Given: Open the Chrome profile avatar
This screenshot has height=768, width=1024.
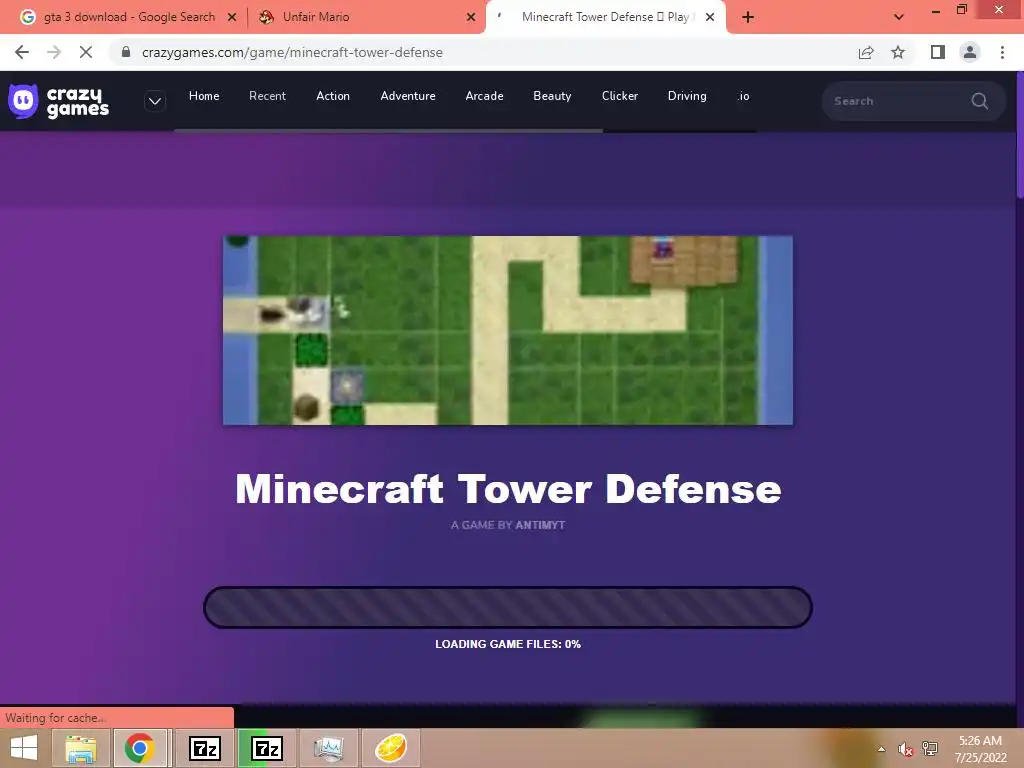Looking at the screenshot, I should pyautogui.click(x=970, y=52).
